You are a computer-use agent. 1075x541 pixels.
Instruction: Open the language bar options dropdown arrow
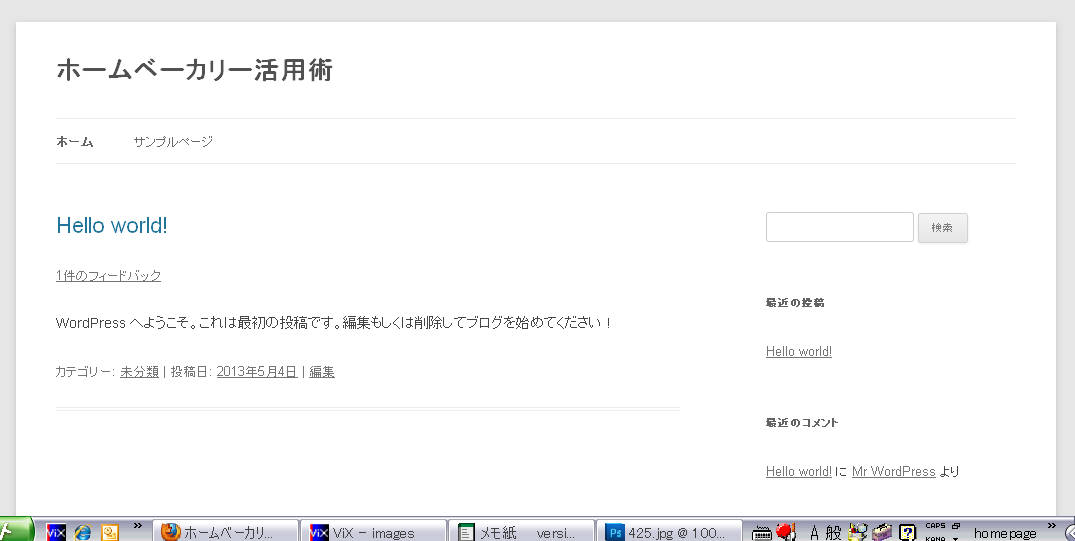pos(956,538)
